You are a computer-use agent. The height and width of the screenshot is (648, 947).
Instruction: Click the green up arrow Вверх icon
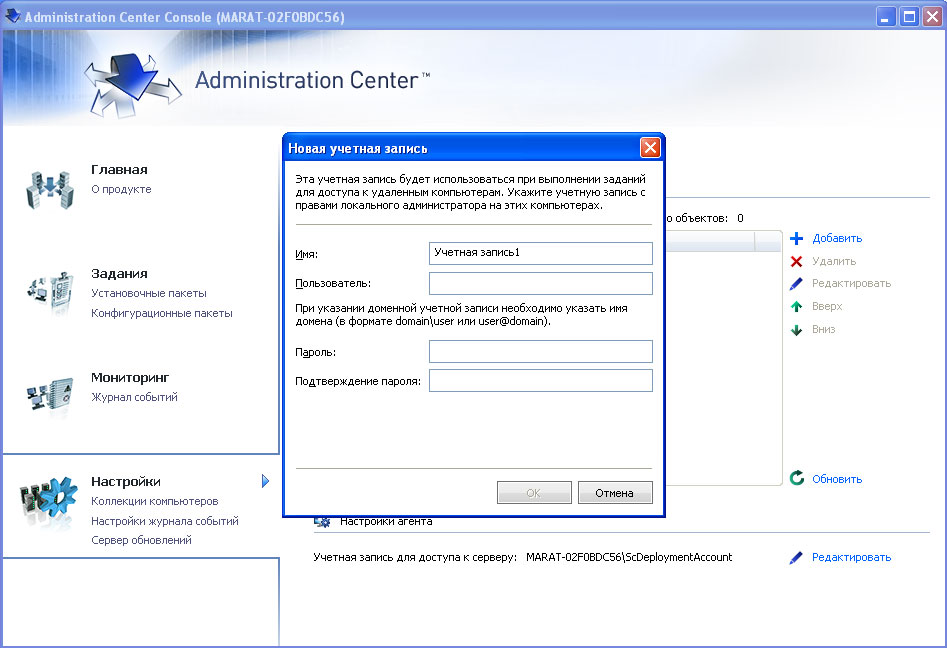[797, 307]
